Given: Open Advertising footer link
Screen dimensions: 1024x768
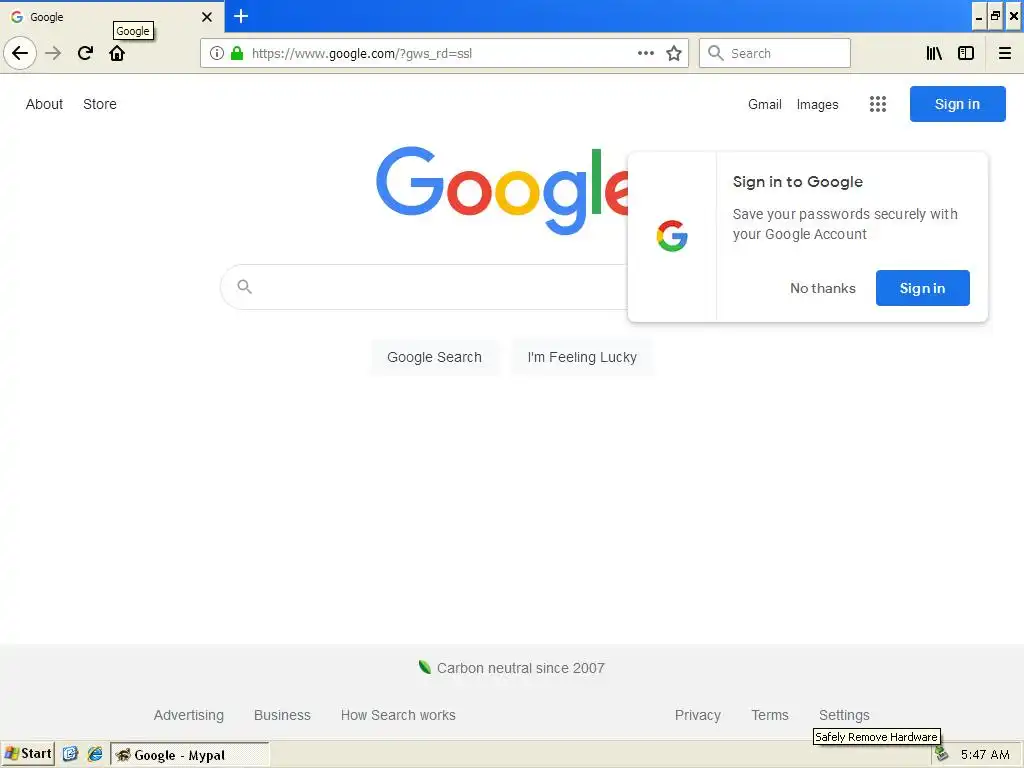Looking at the screenshot, I should click(189, 715).
